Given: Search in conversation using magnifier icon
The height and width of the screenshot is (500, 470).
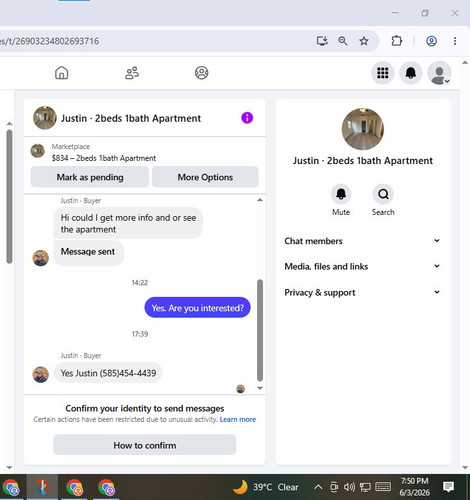Looking at the screenshot, I should pyautogui.click(x=383, y=194).
